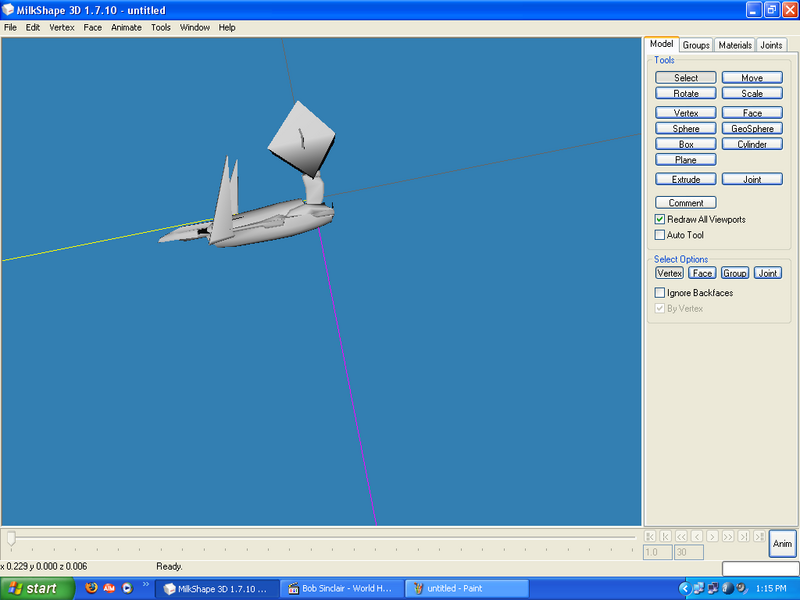
Task: Play forward double-arrow button
Action: click(728, 536)
